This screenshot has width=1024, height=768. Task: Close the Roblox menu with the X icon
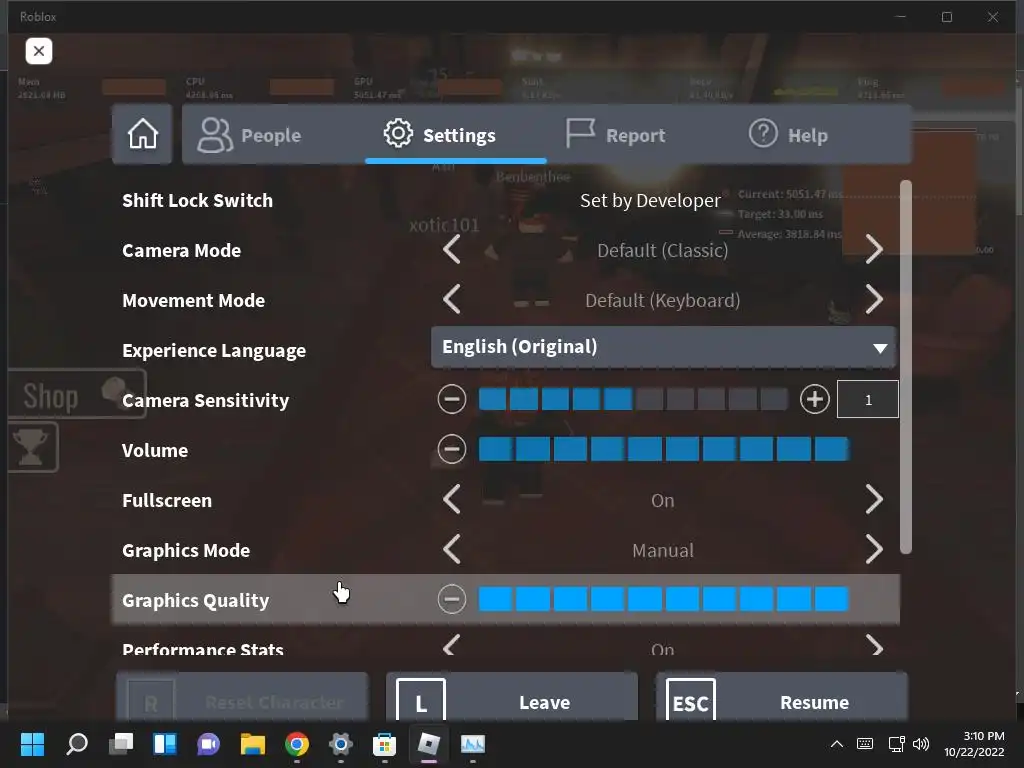click(39, 51)
